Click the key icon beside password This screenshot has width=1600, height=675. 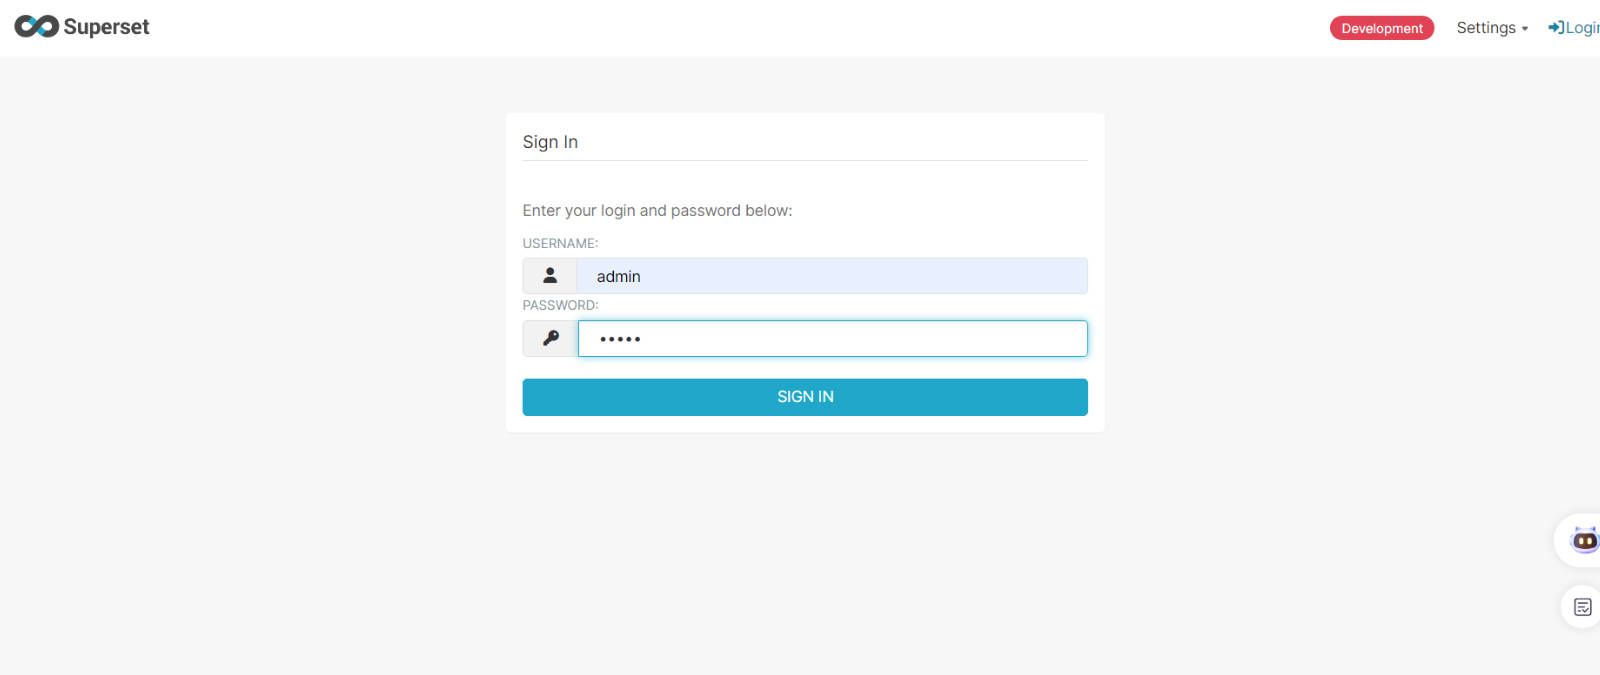click(551, 338)
